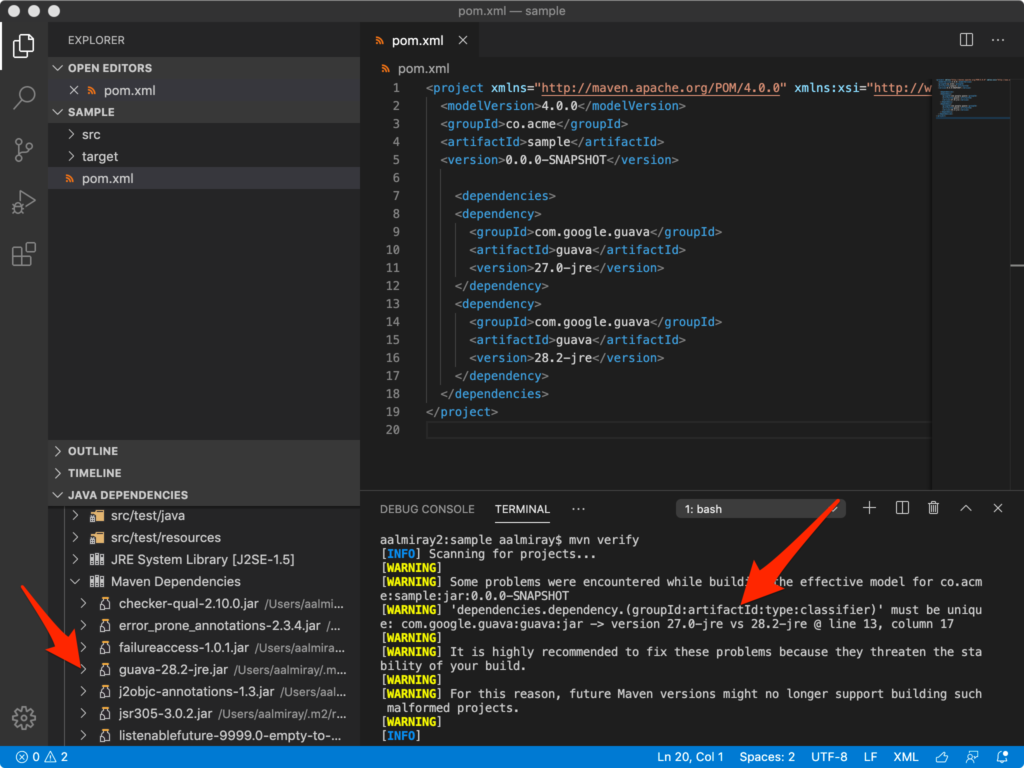Expand the OUTLINE section
The width and height of the screenshot is (1024, 768).
click(x=92, y=451)
